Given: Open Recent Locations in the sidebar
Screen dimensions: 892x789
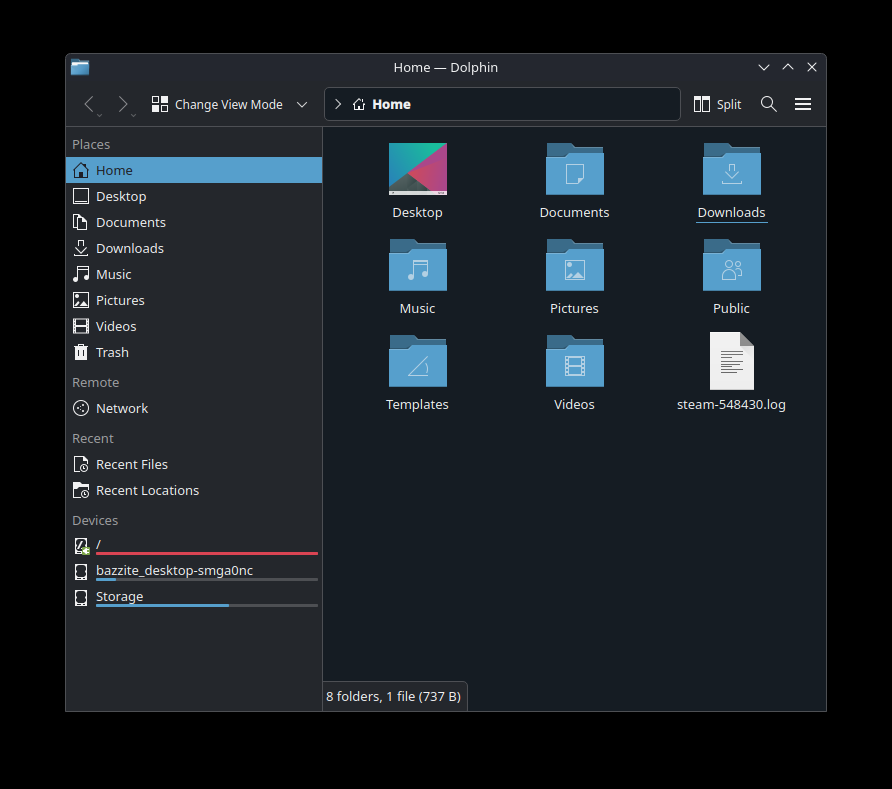Looking at the screenshot, I should 194,490.
